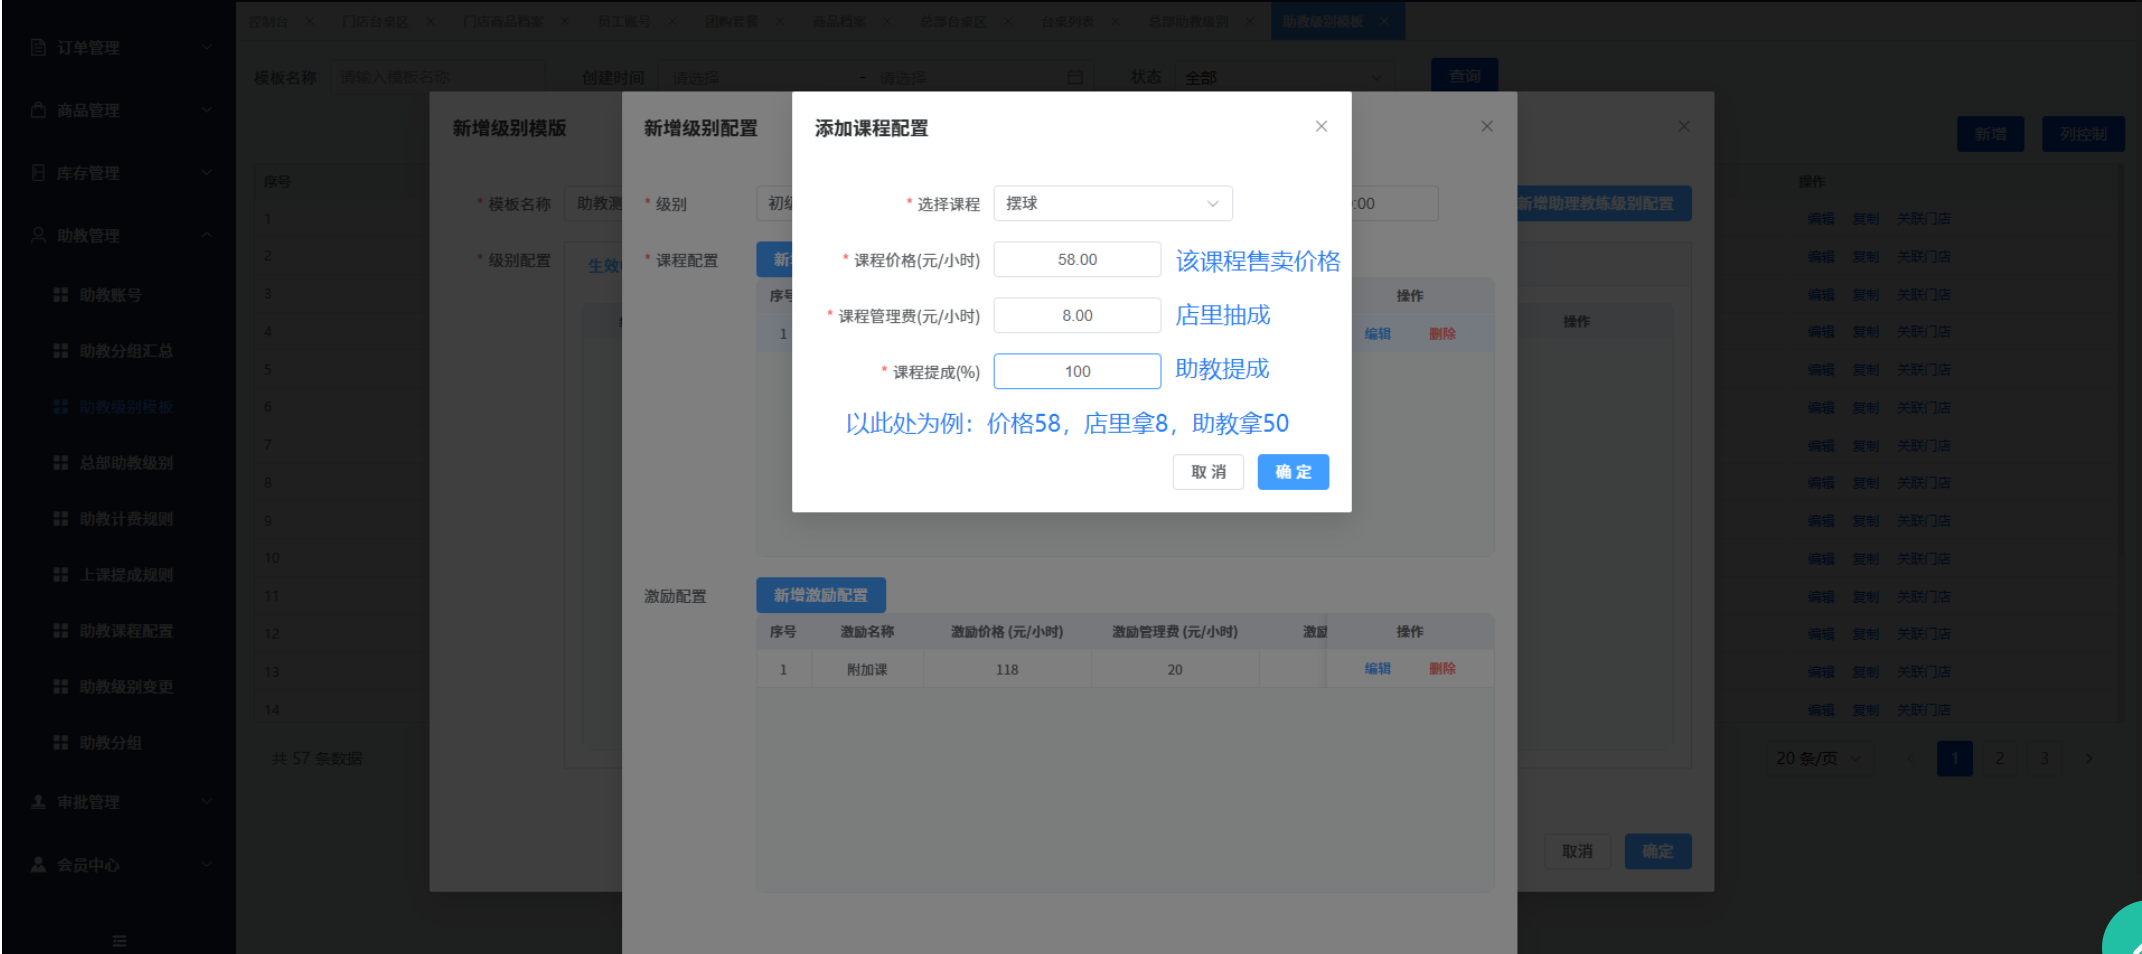Click the grid icon beside 助教分组汇总

coord(61,351)
